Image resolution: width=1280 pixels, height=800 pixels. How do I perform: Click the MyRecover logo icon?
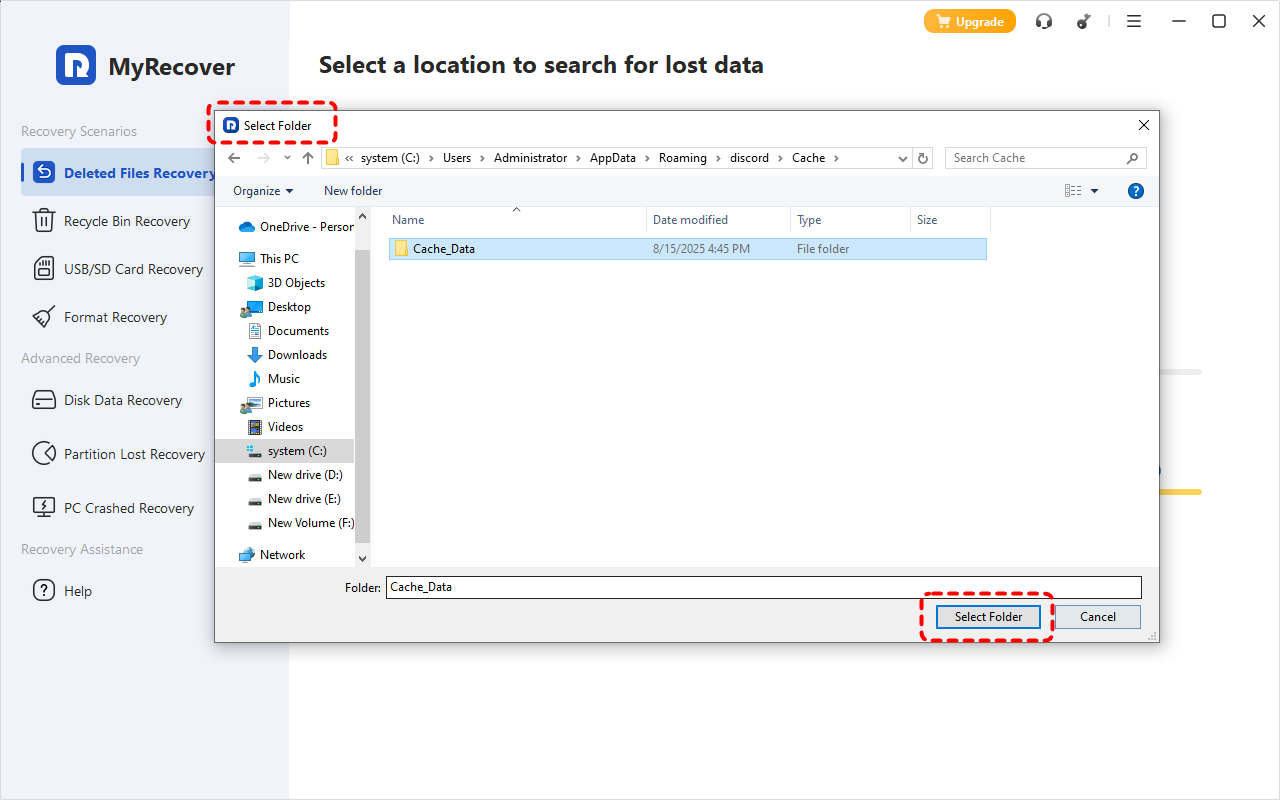(x=76, y=65)
